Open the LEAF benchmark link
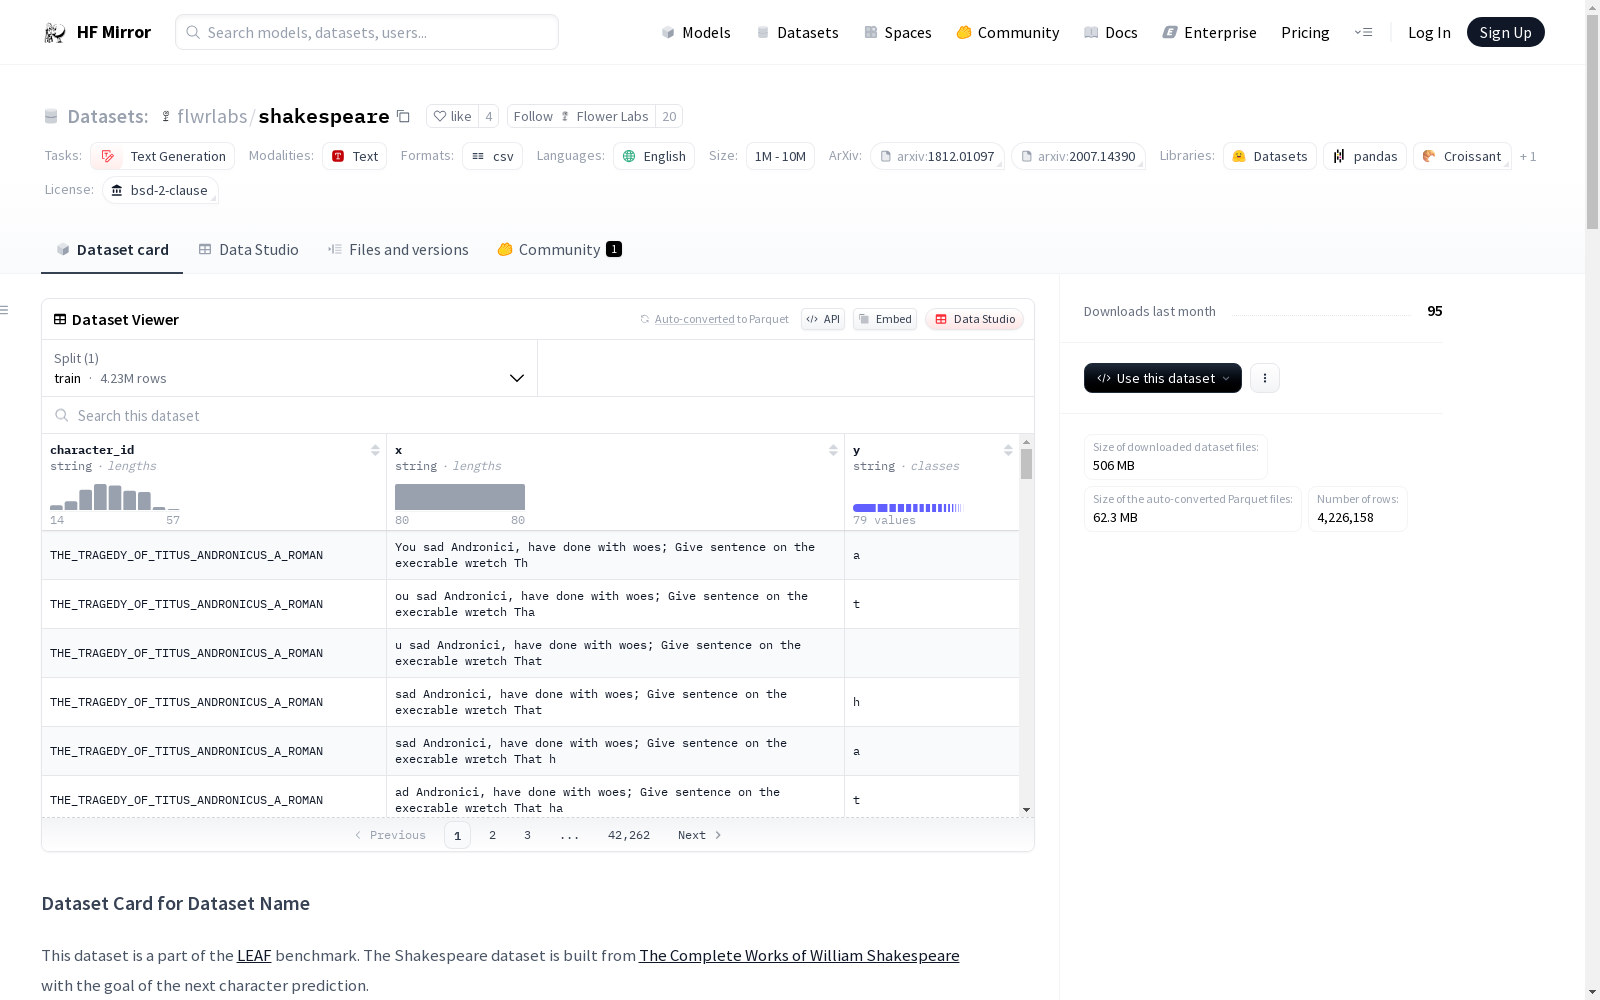Viewport: 1600px width, 1000px height. pos(254,955)
